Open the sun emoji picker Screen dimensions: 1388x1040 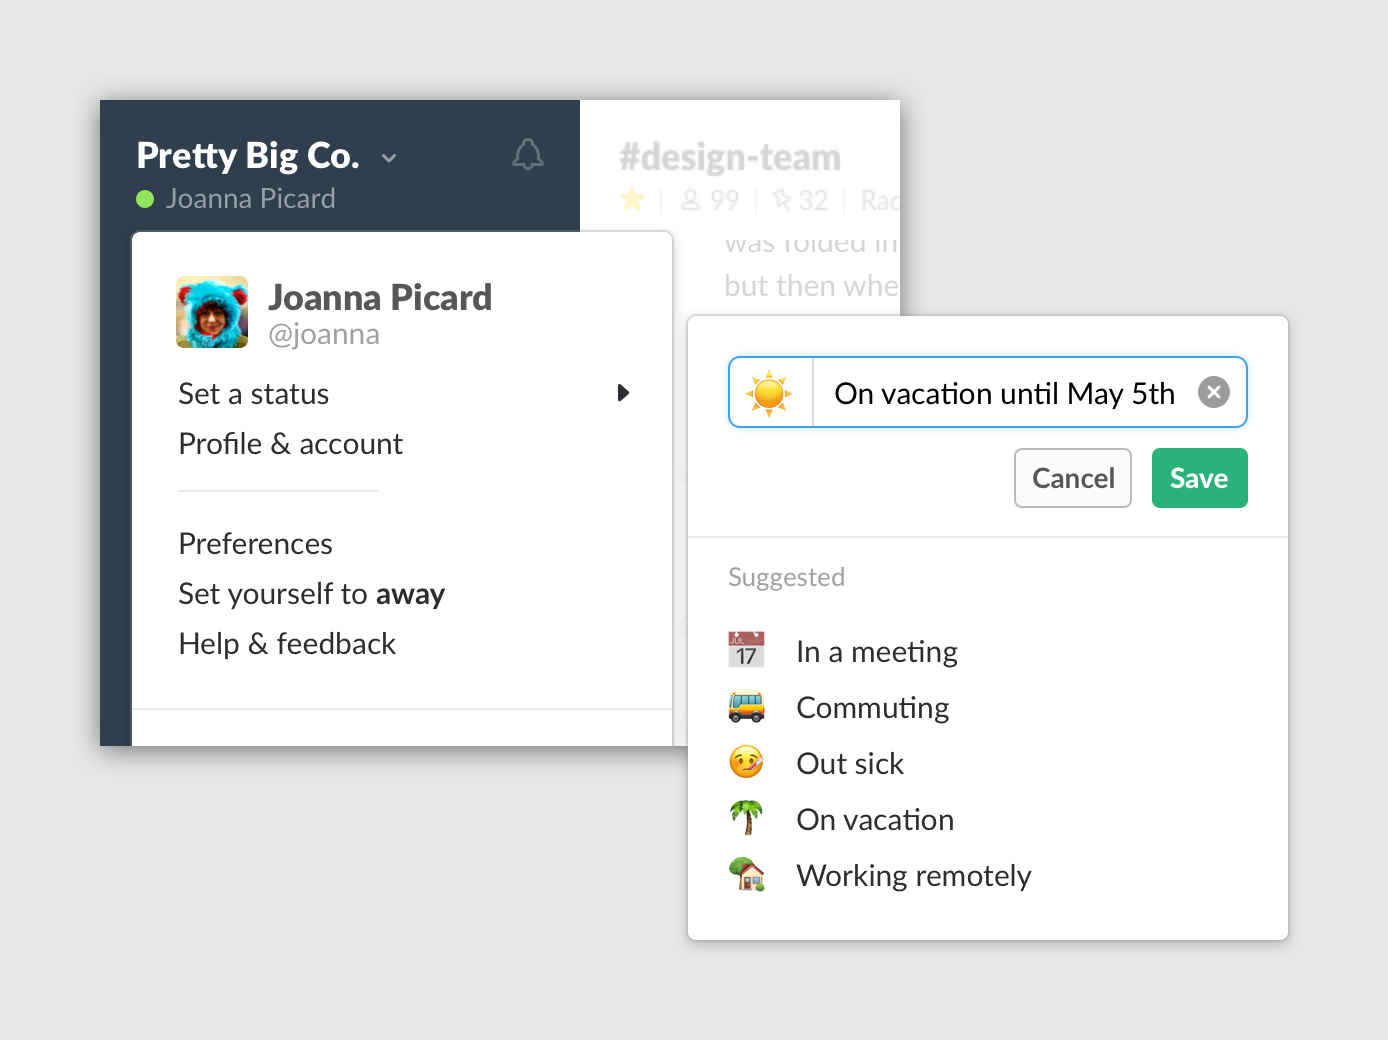tap(770, 393)
